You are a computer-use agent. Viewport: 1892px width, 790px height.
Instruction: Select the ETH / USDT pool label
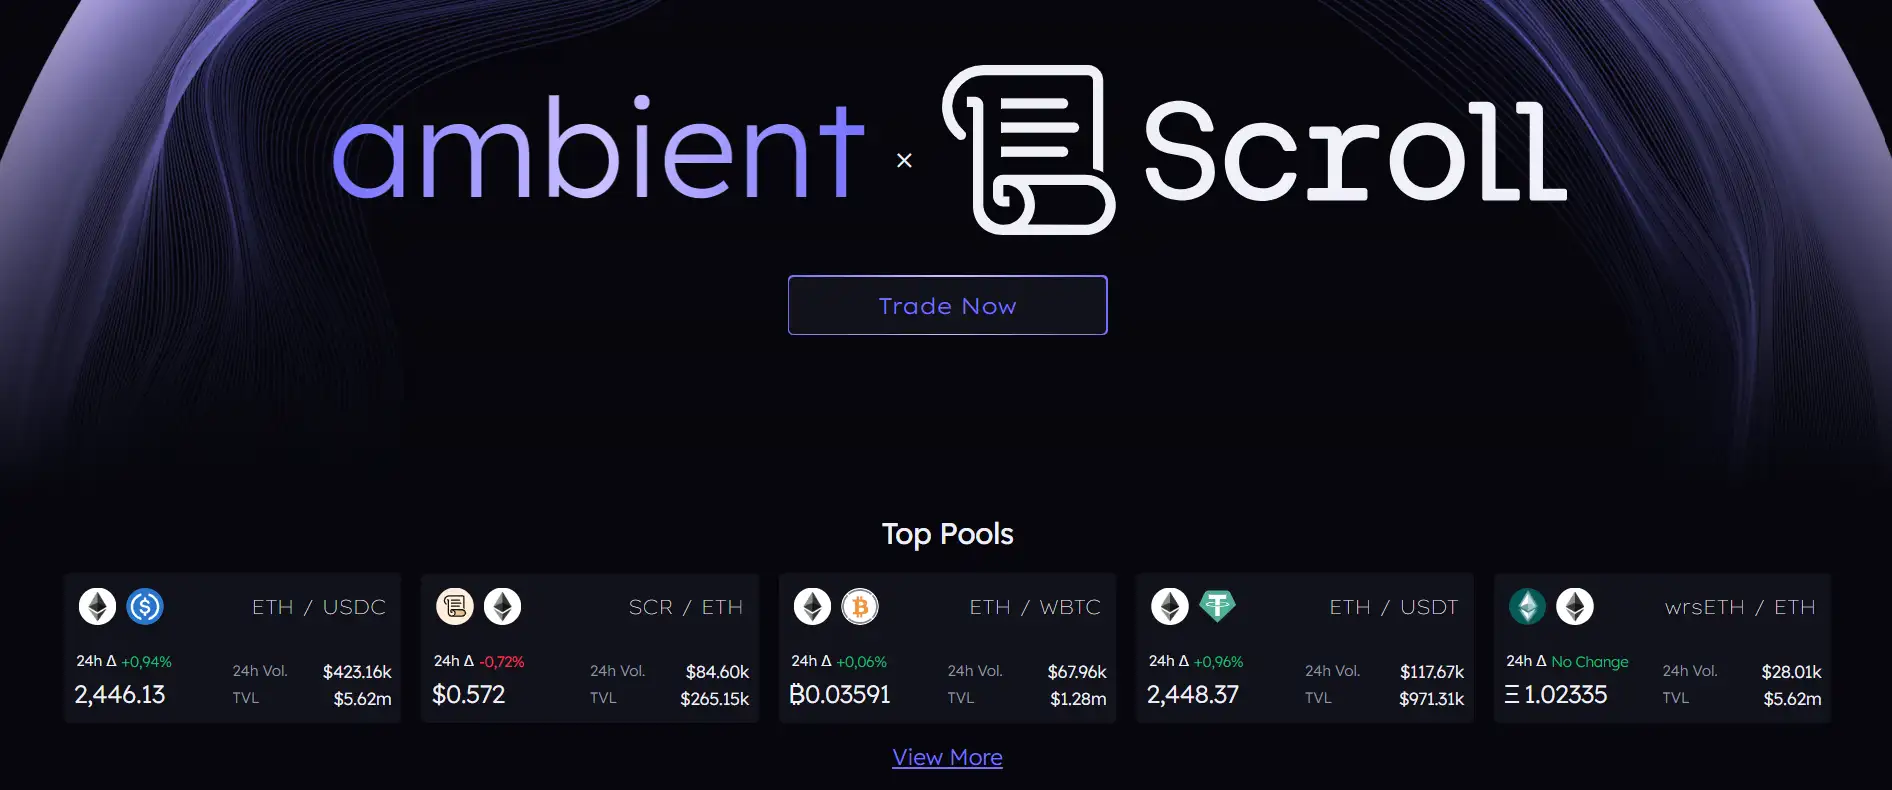1393,607
